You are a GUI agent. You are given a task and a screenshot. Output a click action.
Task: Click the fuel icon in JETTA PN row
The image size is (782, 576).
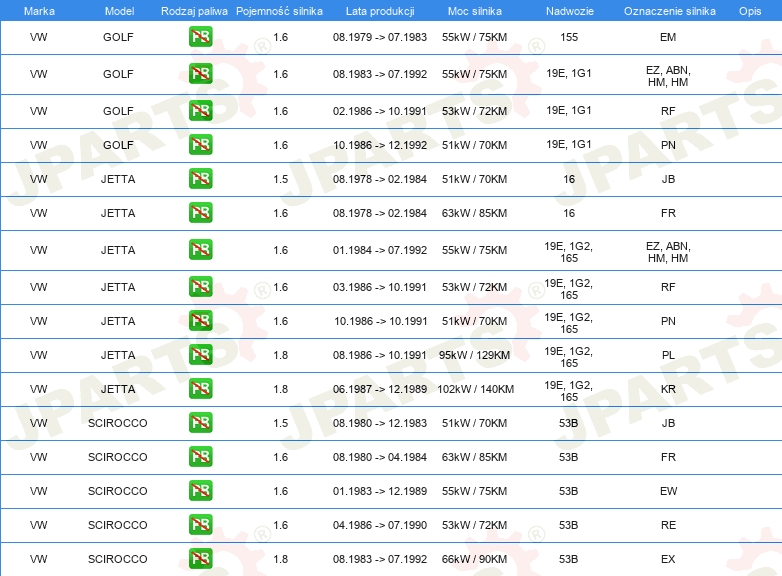pos(200,321)
